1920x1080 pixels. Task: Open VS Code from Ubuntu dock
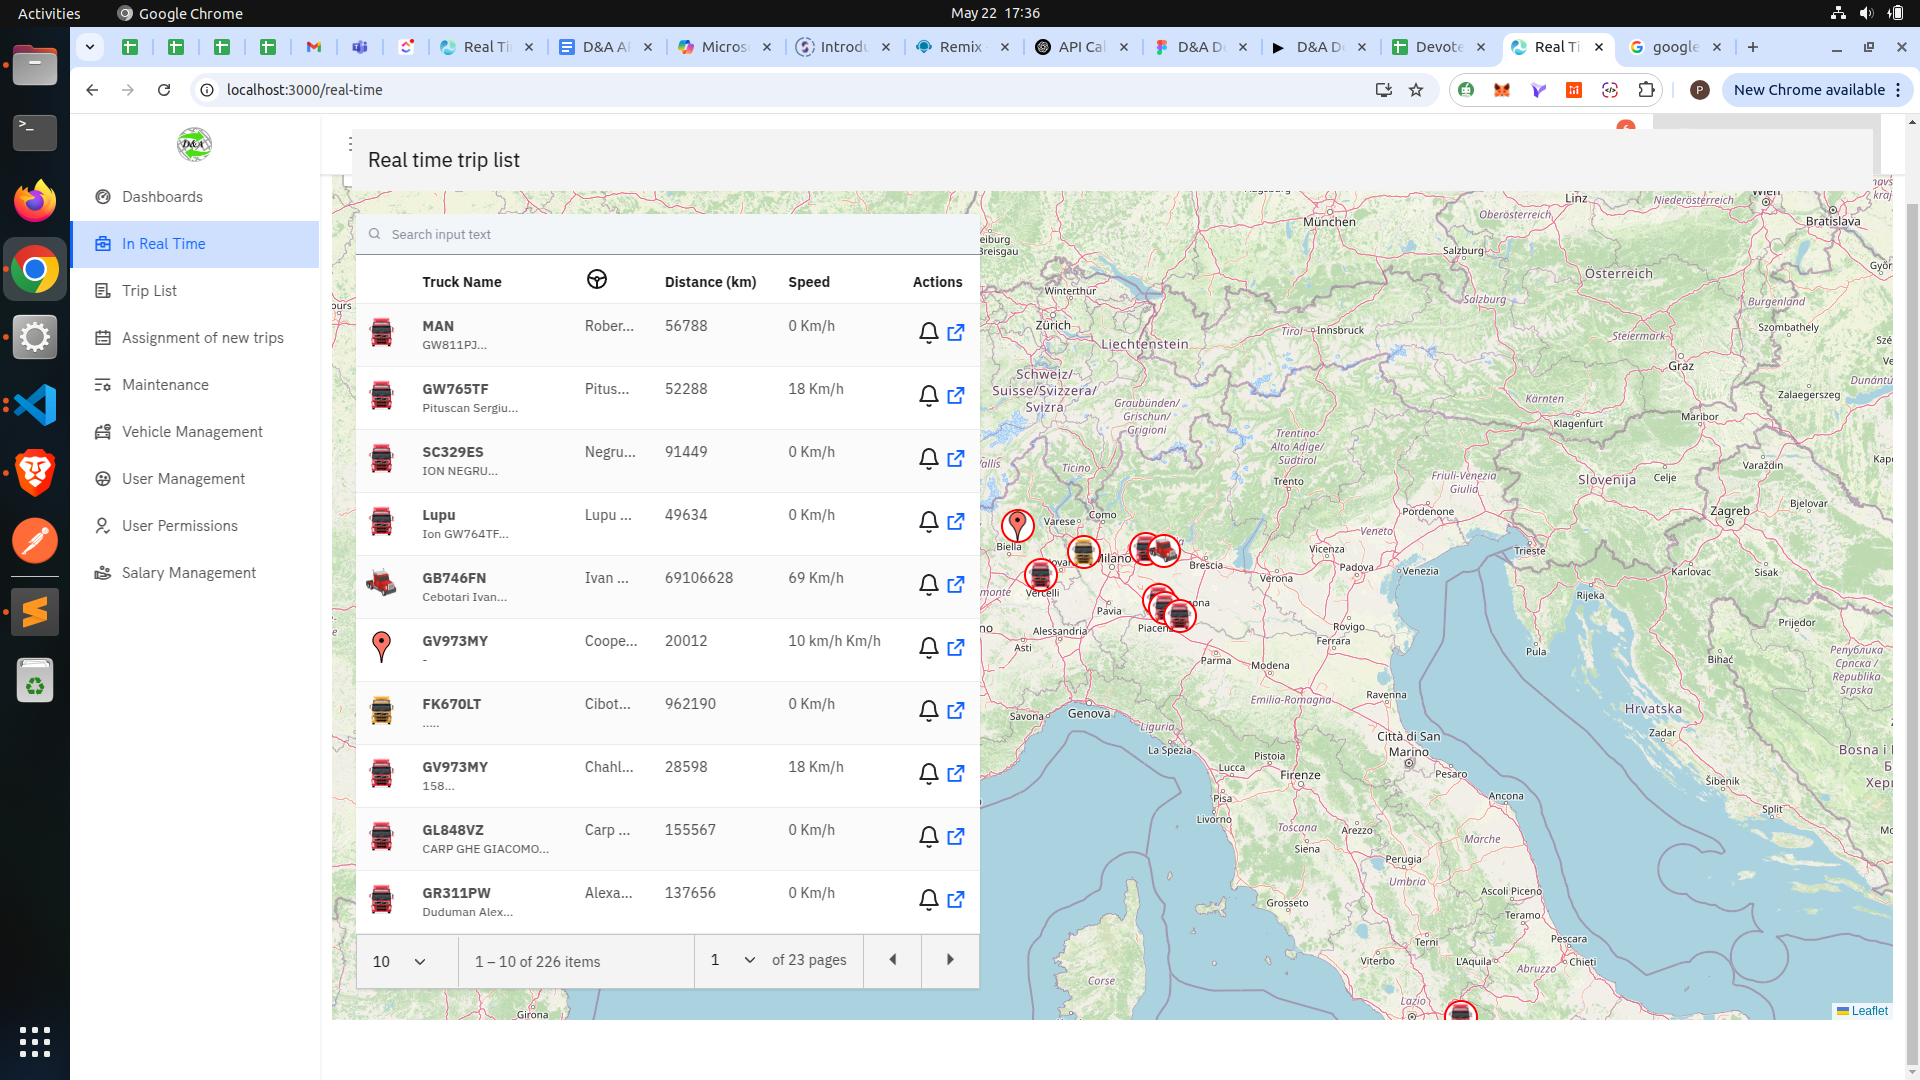tap(35, 405)
